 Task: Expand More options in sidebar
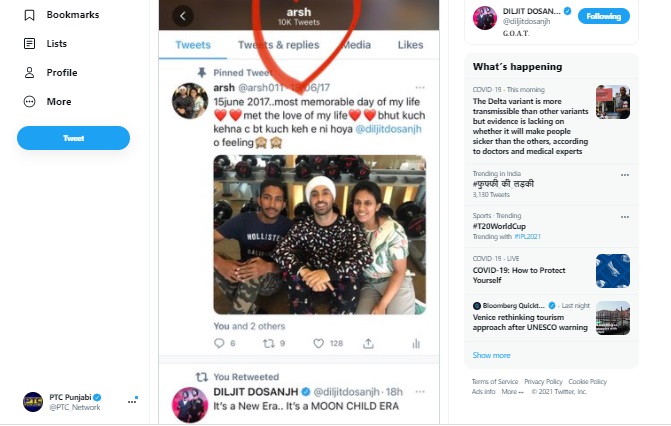pyautogui.click(x=58, y=102)
